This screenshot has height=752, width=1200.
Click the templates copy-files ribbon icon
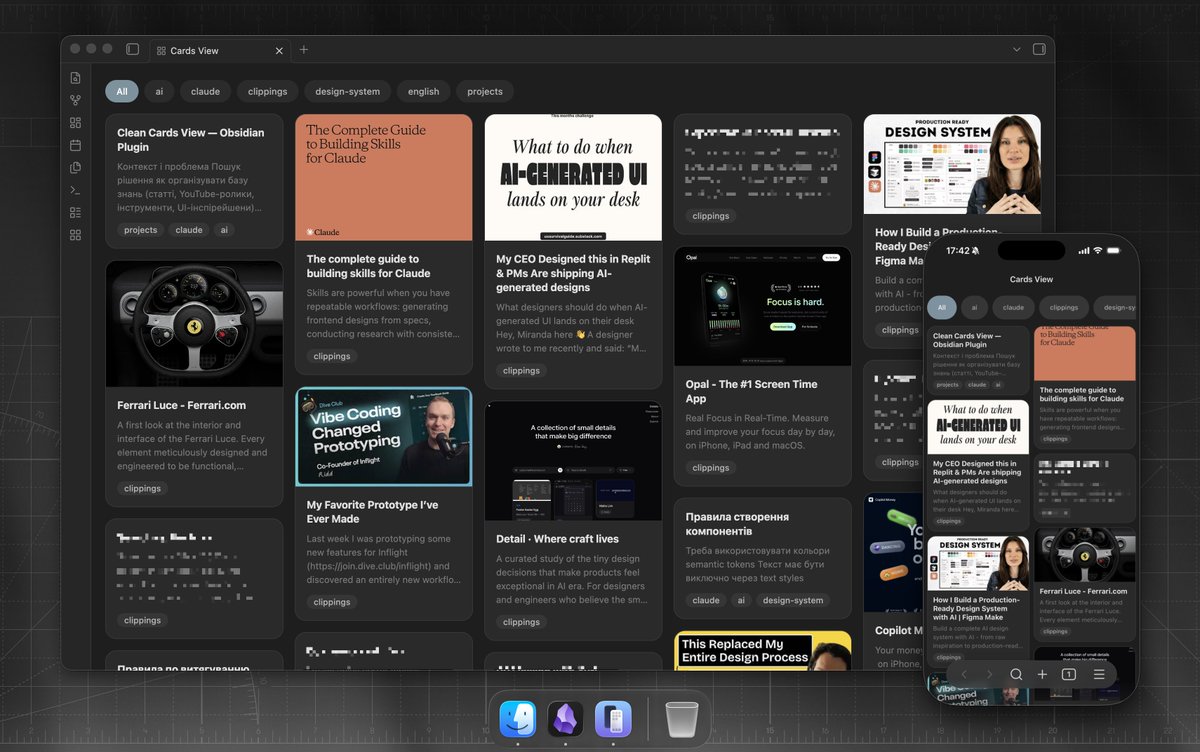point(75,168)
